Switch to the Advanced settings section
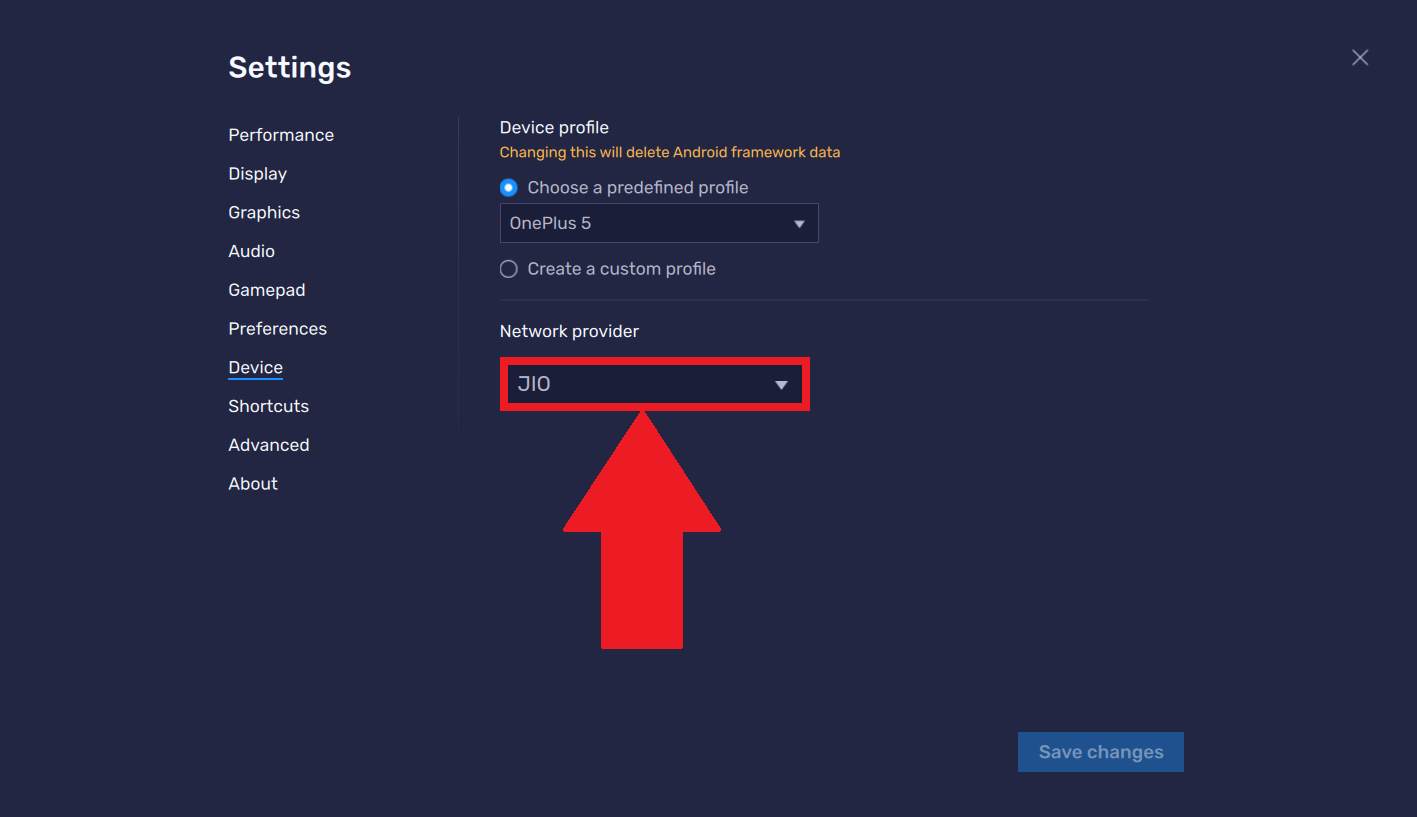Image resolution: width=1417 pixels, height=817 pixels. 268,445
